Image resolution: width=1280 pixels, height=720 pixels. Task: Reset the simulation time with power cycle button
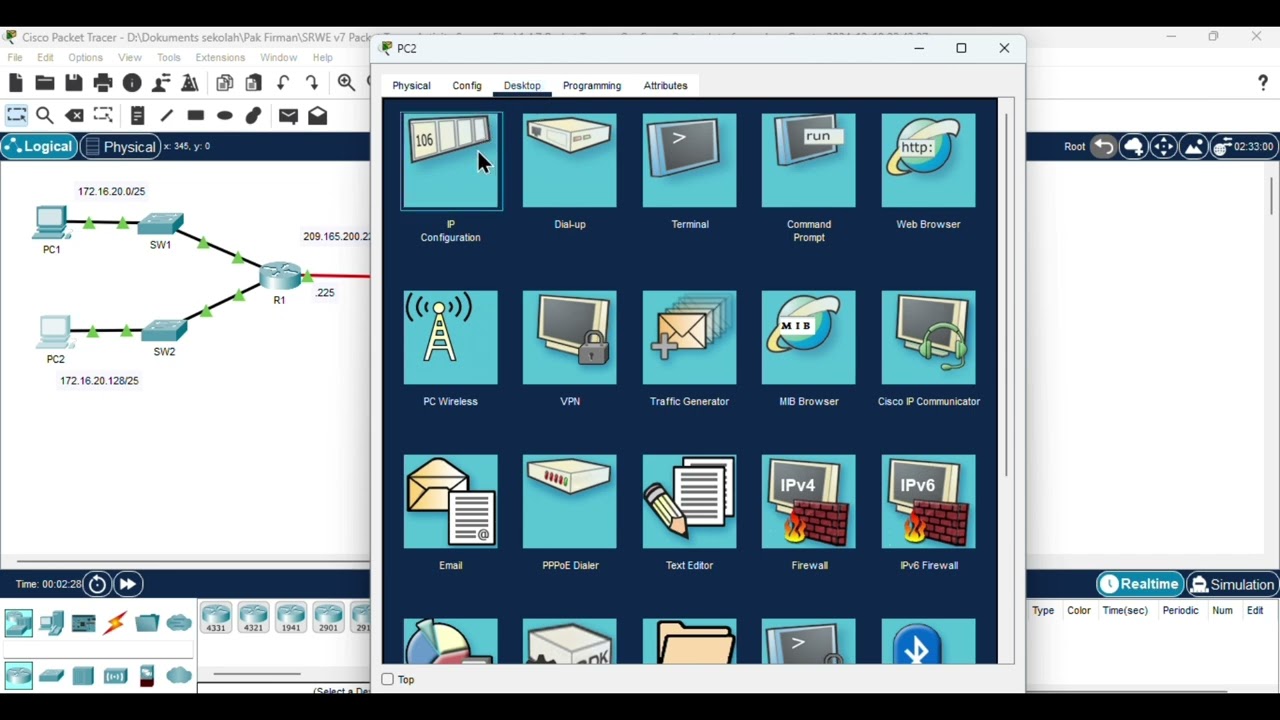click(x=97, y=584)
